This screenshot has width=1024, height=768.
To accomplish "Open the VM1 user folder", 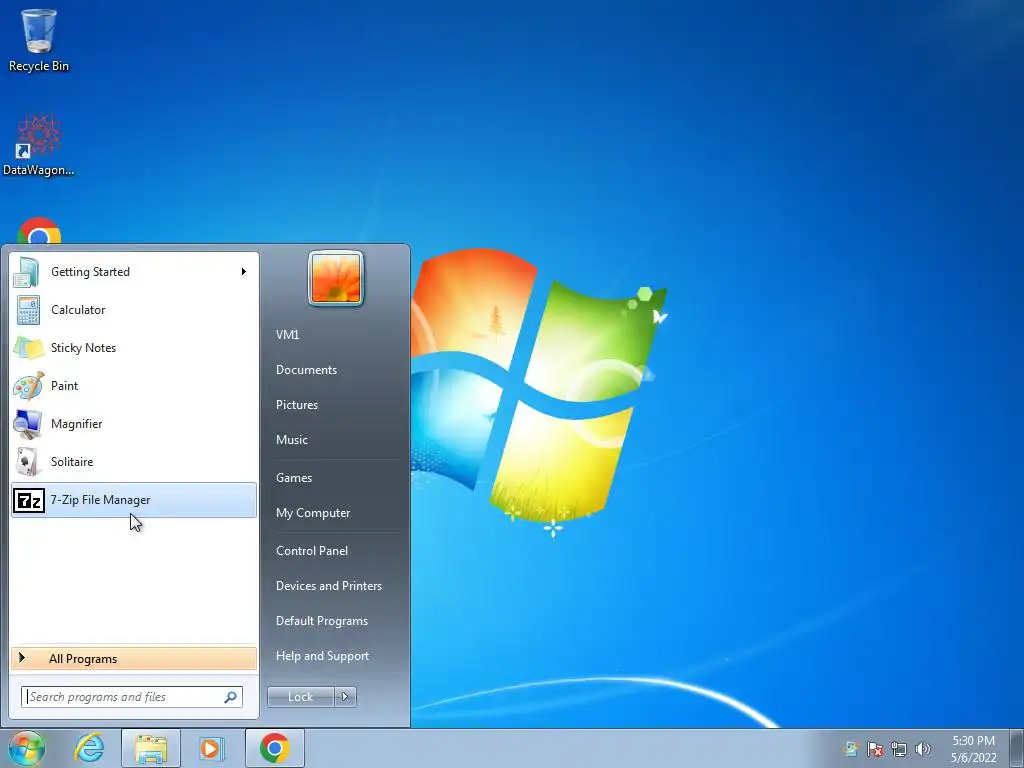I will [287, 334].
